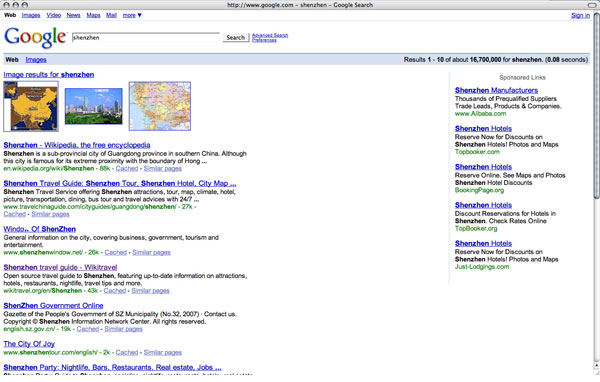Open Shenzhen Hotels ad from BookingPage.org
This screenshot has height=382, width=600.
(x=483, y=167)
